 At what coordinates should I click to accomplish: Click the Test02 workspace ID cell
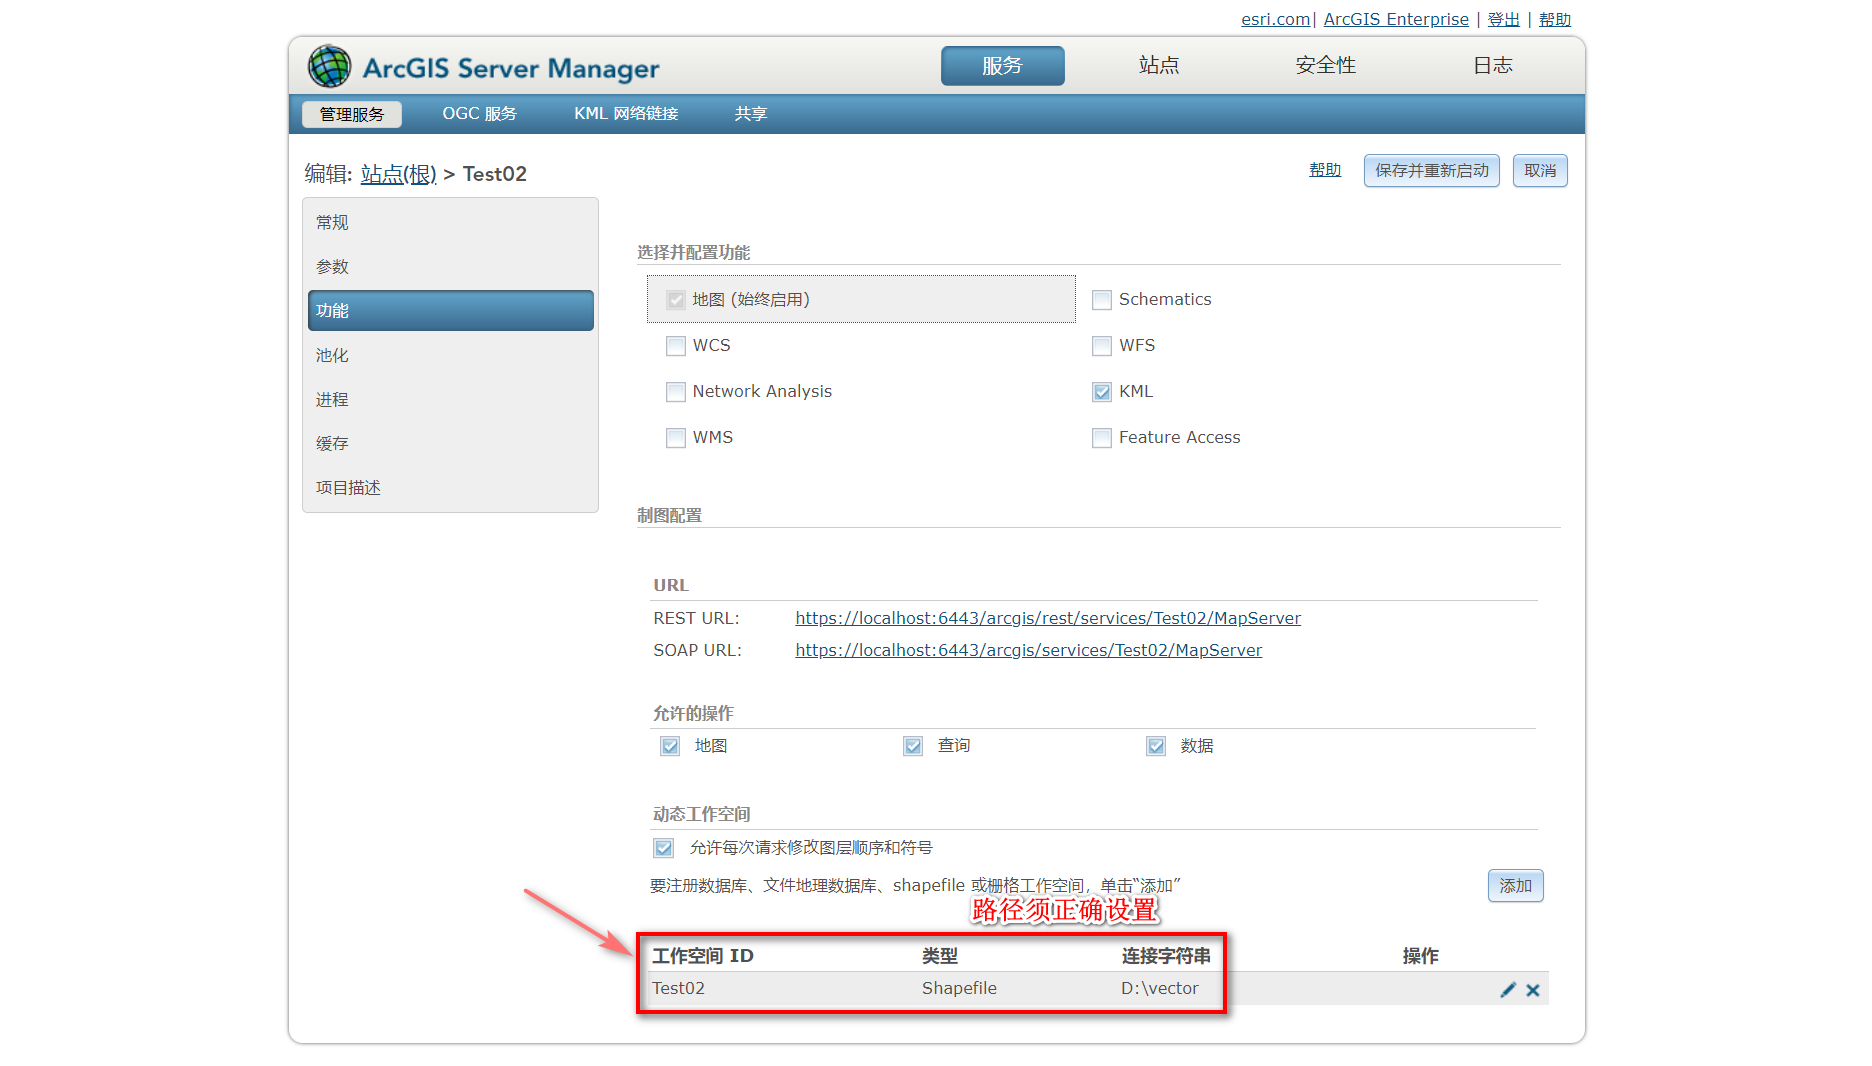(x=678, y=988)
